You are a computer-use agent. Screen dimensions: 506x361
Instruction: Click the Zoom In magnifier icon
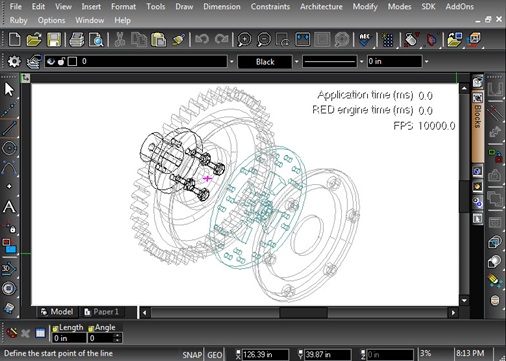click(x=244, y=40)
